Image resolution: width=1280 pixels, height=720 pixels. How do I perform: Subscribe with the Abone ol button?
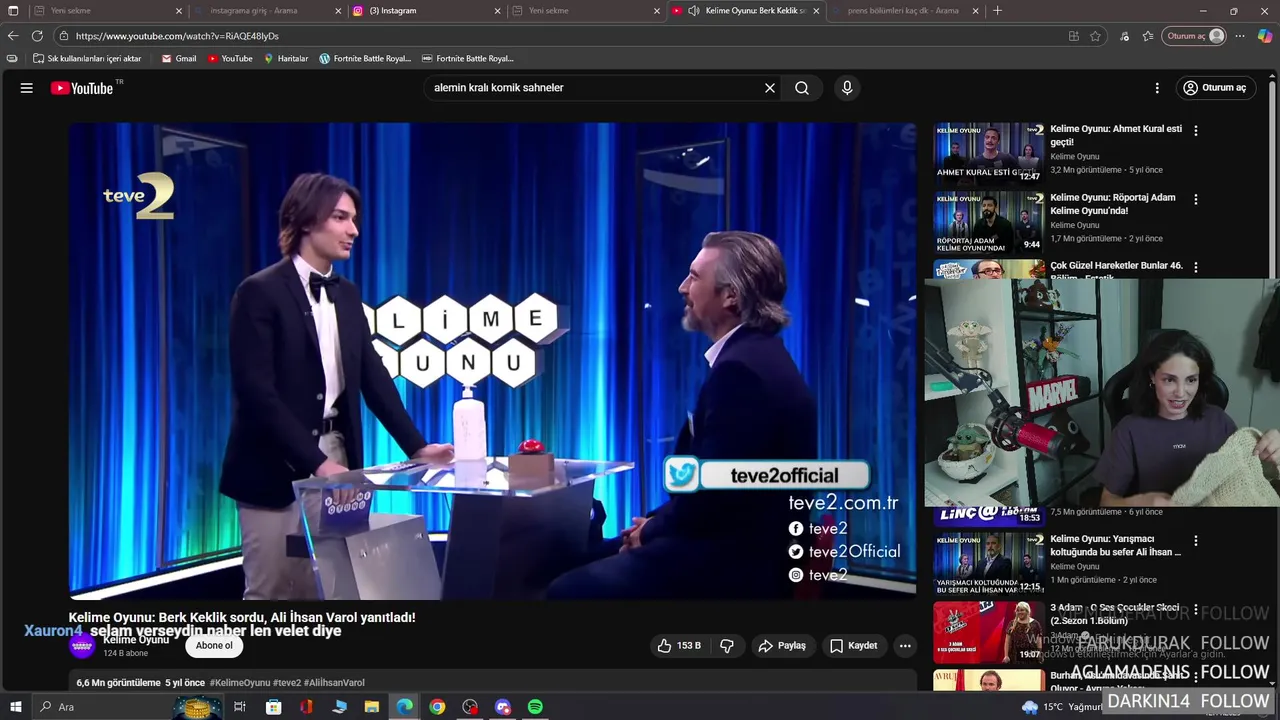tap(214, 646)
